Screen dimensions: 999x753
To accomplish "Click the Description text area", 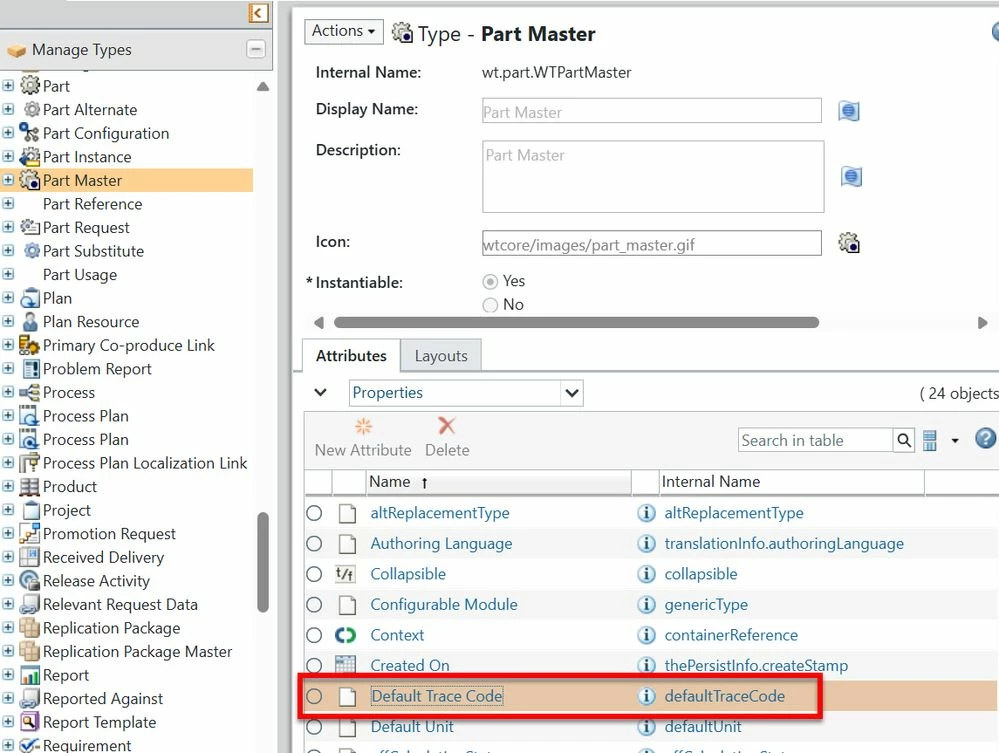I will [x=653, y=176].
